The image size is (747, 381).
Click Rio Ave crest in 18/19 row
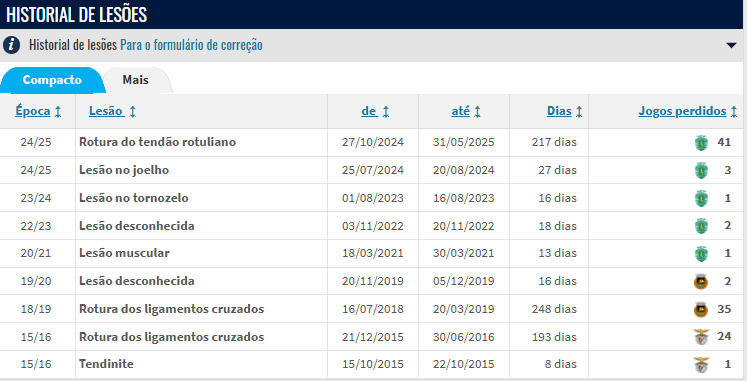coord(701,310)
